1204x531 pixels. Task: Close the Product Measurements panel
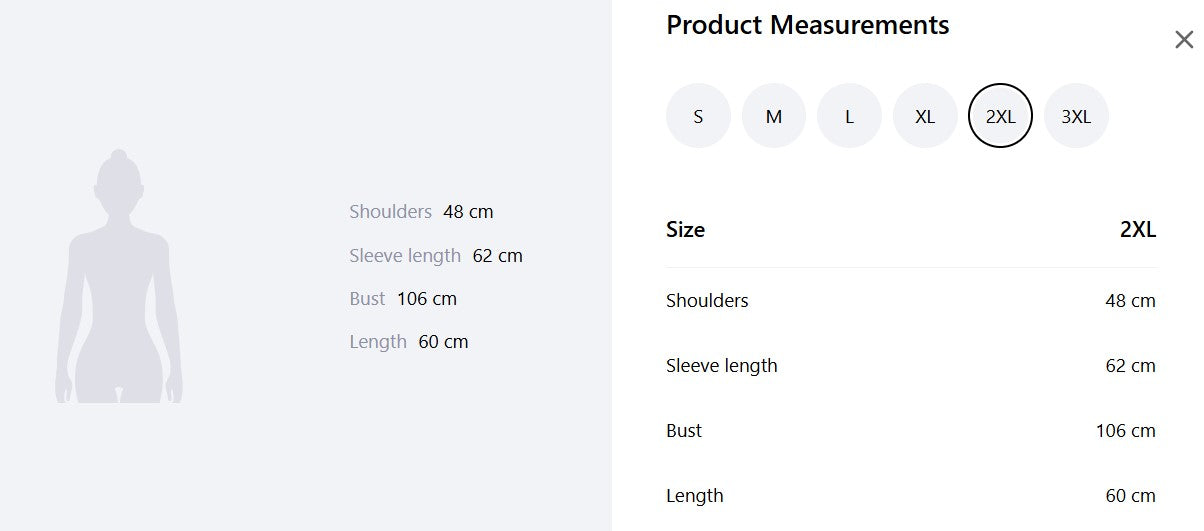pos(1184,40)
